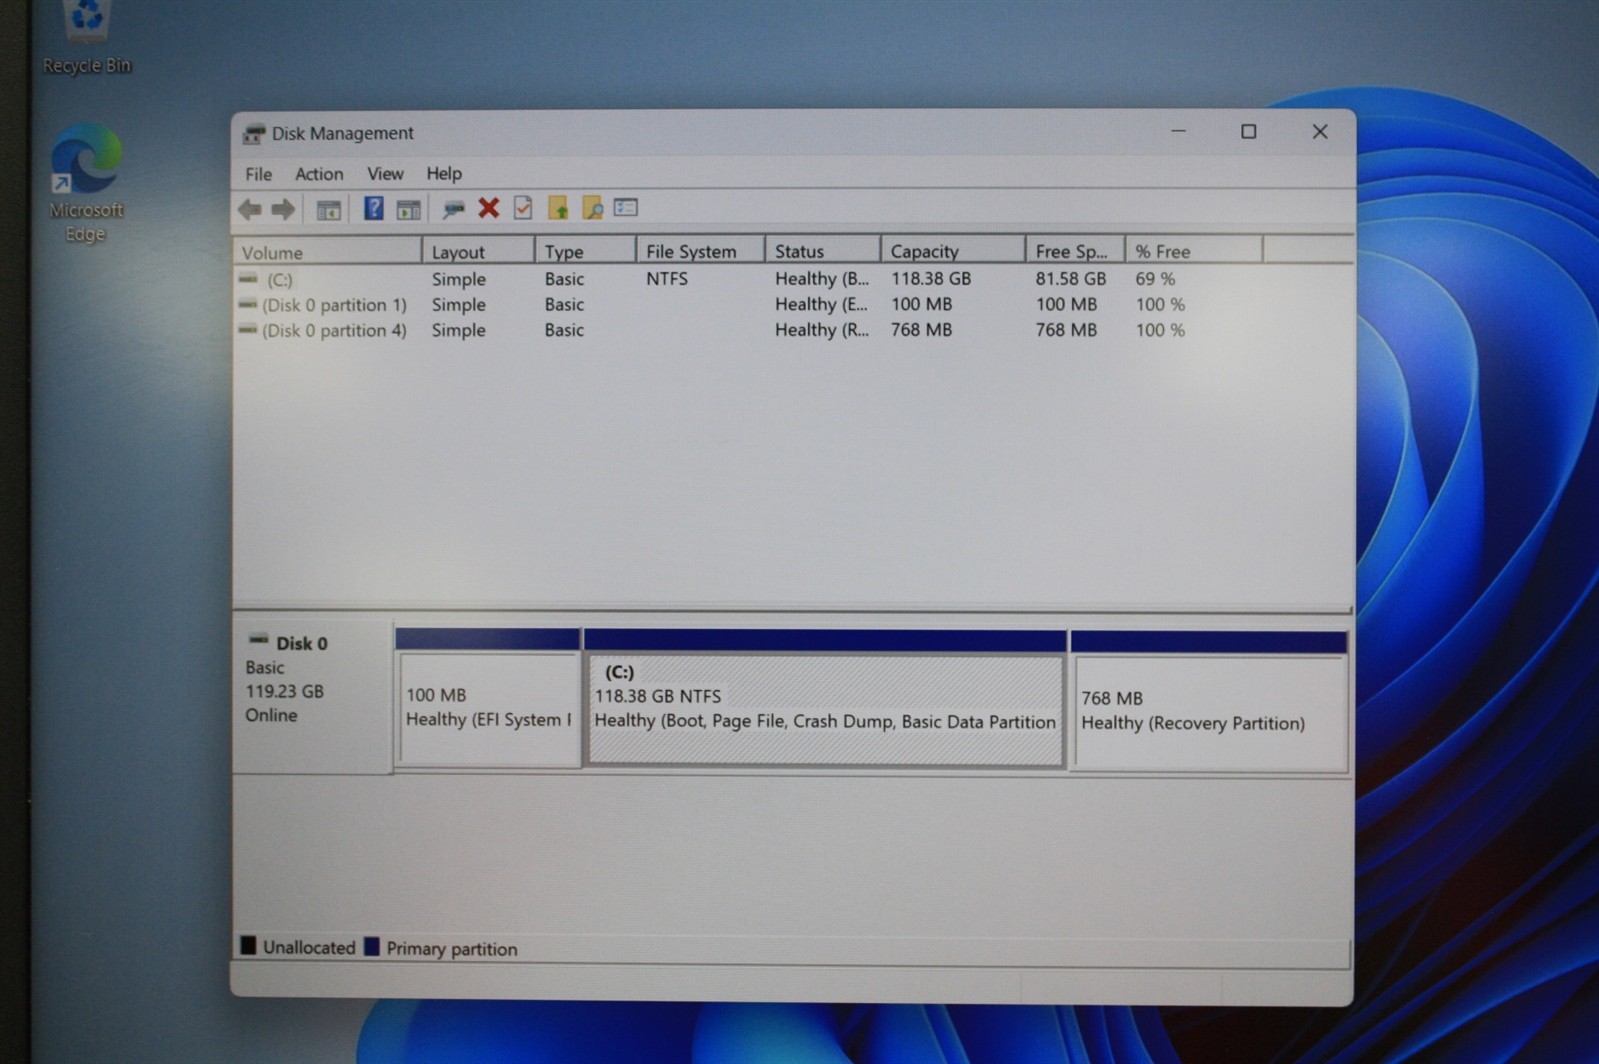This screenshot has height=1064, width=1599.
Task: Click the drive icon beside Disk 0 partition 4
Action: (248, 330)
